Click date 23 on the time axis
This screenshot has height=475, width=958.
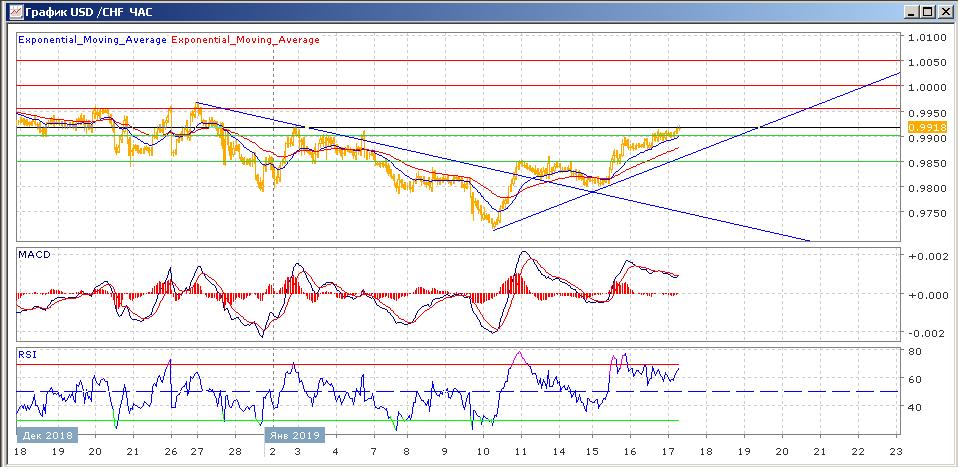click(x=896, y=451)
